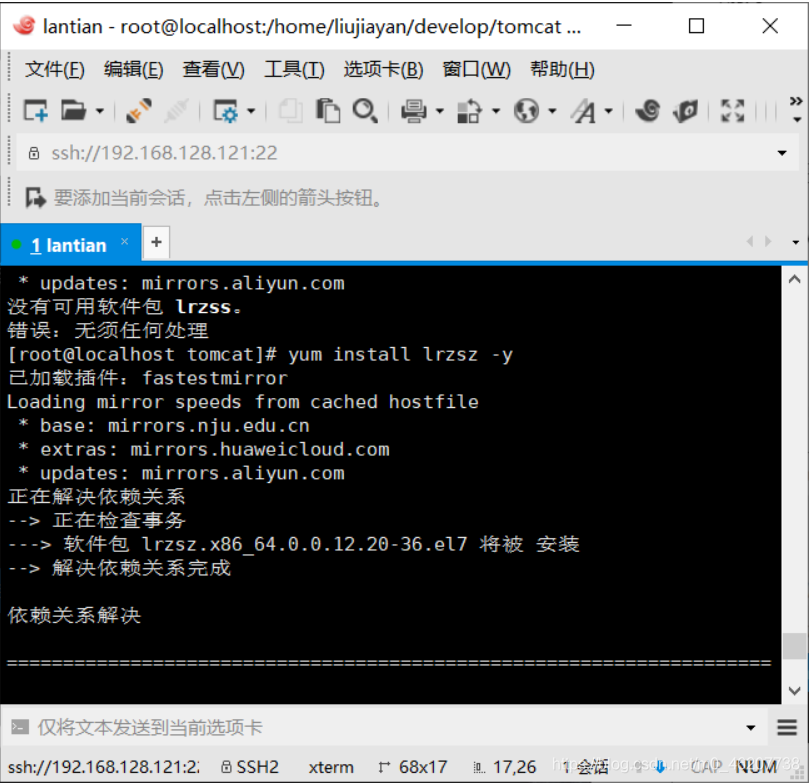Expand the Font dropdown arrow

point(609,111)
